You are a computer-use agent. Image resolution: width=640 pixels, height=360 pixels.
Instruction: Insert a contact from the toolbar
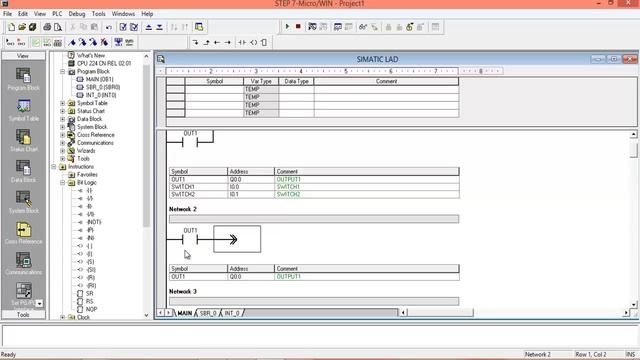[x=242, y=42]
